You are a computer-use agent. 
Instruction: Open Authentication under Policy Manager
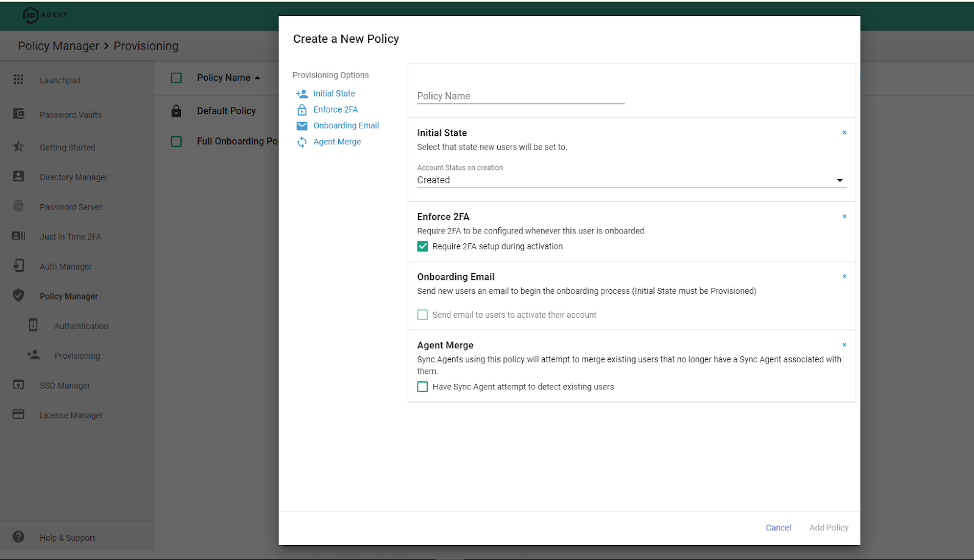click(x=81, y=326)
